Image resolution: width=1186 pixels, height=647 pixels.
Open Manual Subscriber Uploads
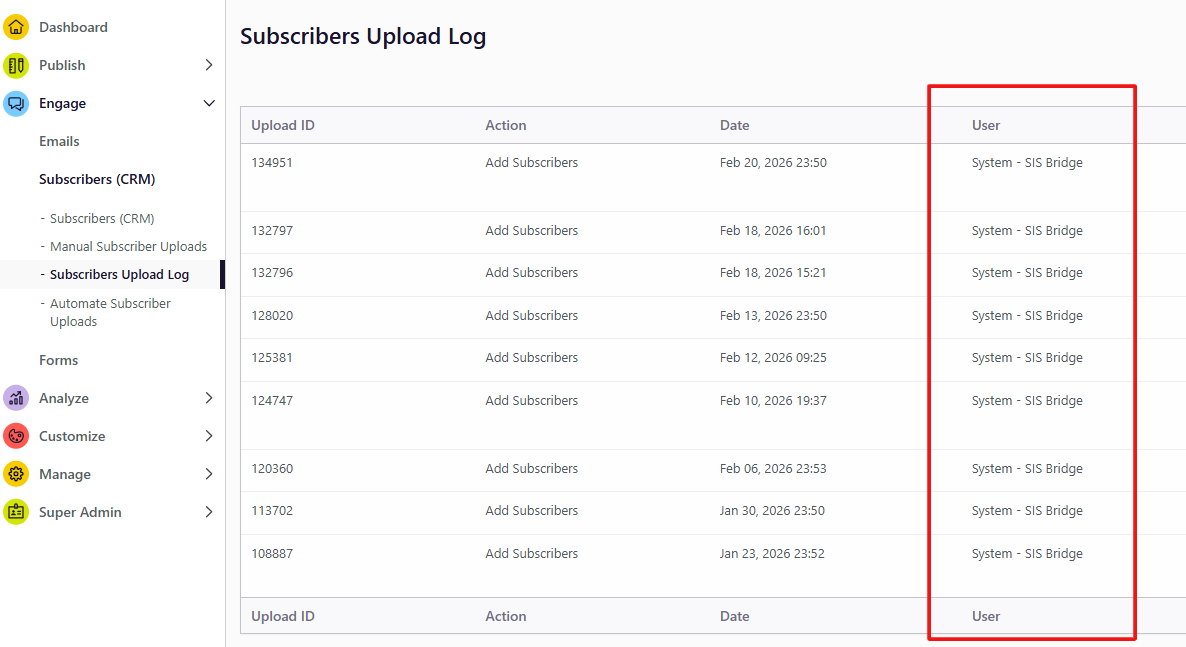(128, 246)
